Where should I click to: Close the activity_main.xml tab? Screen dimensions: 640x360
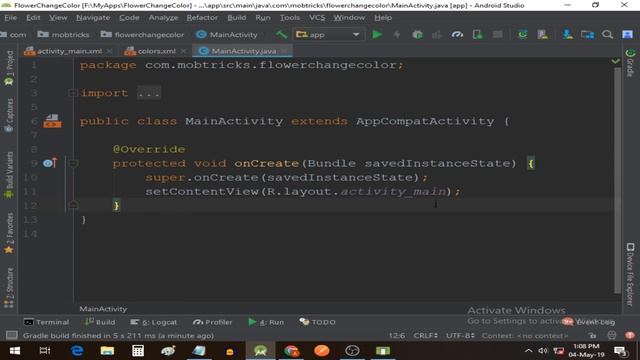pyautogui.click(x=109, y=51)
